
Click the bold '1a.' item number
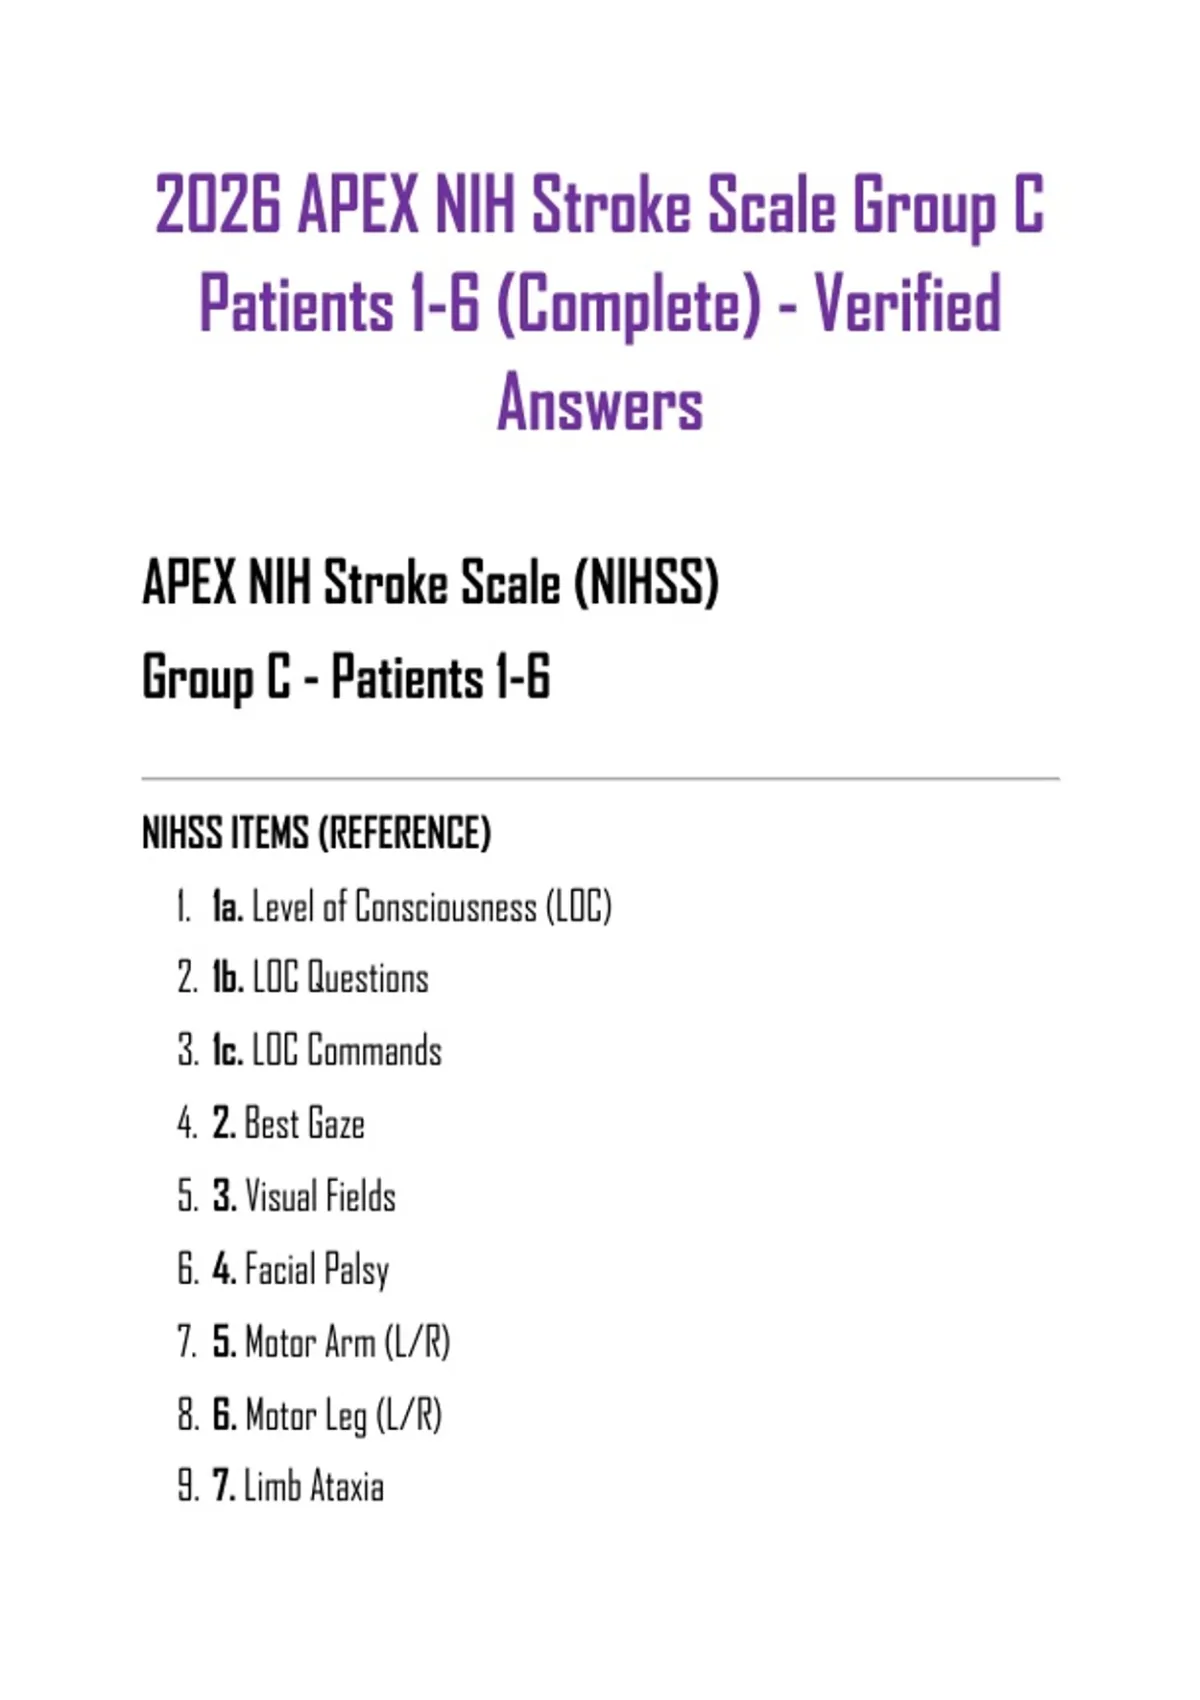pyautogui.click(x=227, y=906)
